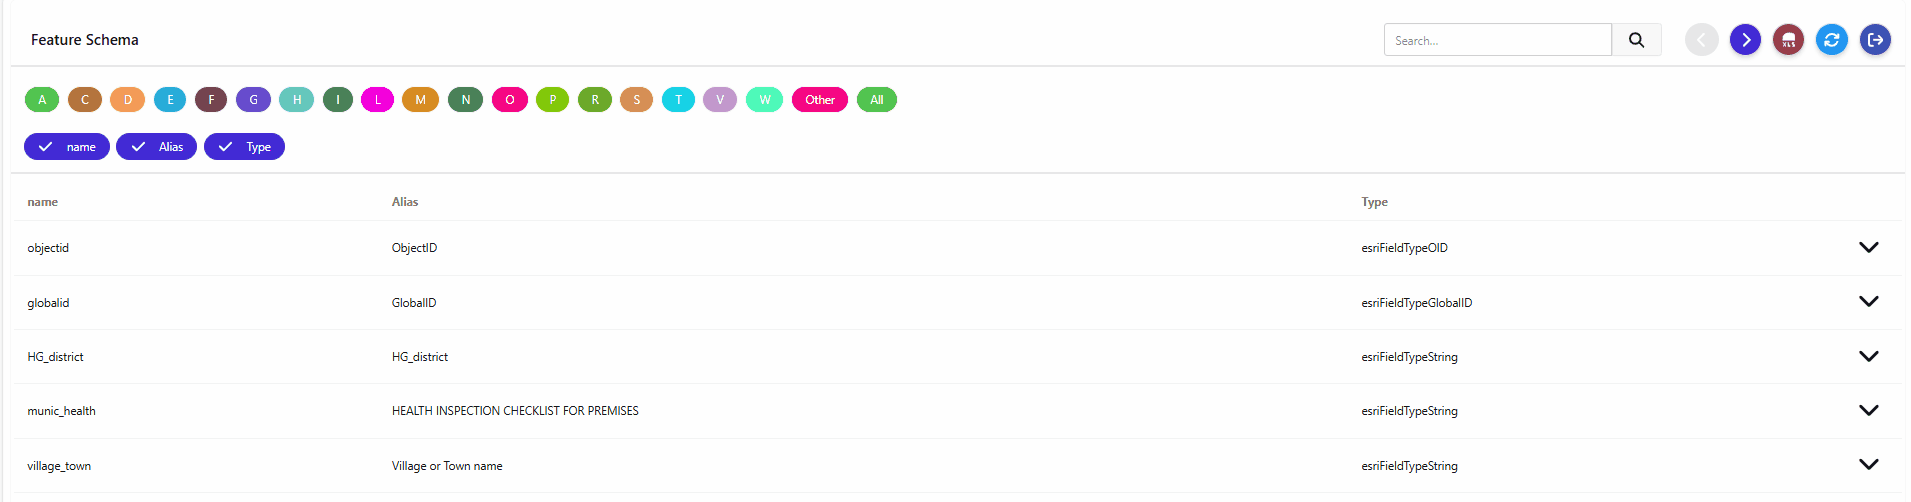
Task: Sort by the Alias column header
Action: tap(405, 202)
